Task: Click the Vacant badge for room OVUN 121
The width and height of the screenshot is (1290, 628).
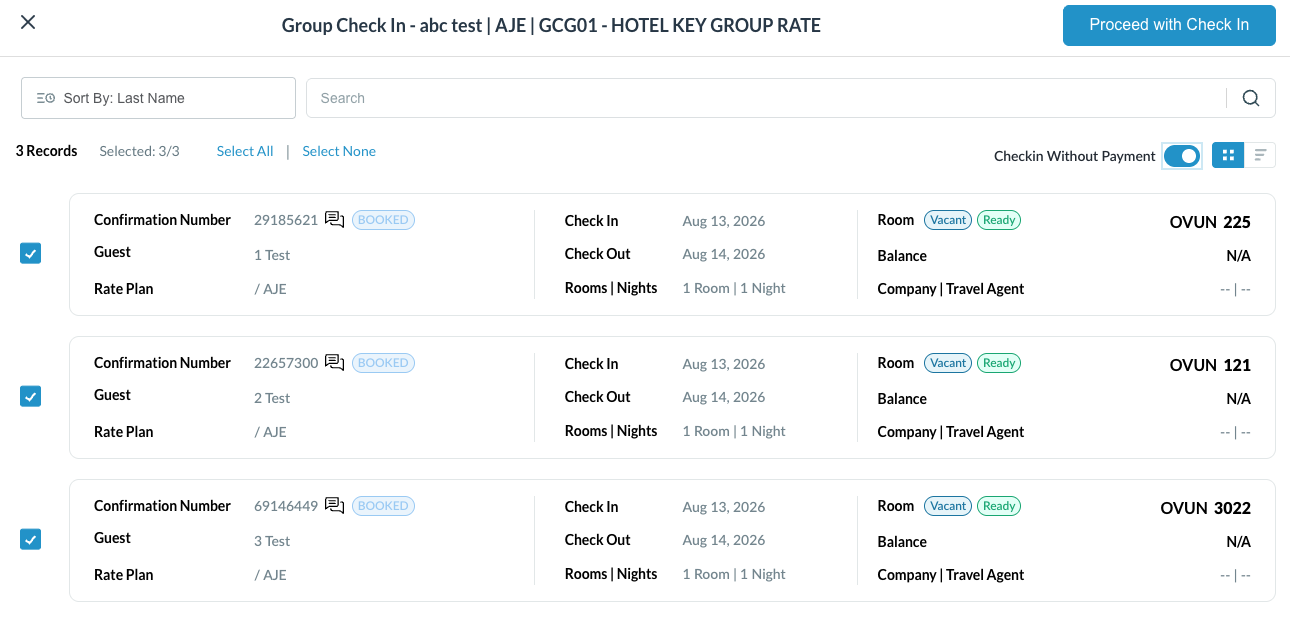Action: click(x=948, y=363)
